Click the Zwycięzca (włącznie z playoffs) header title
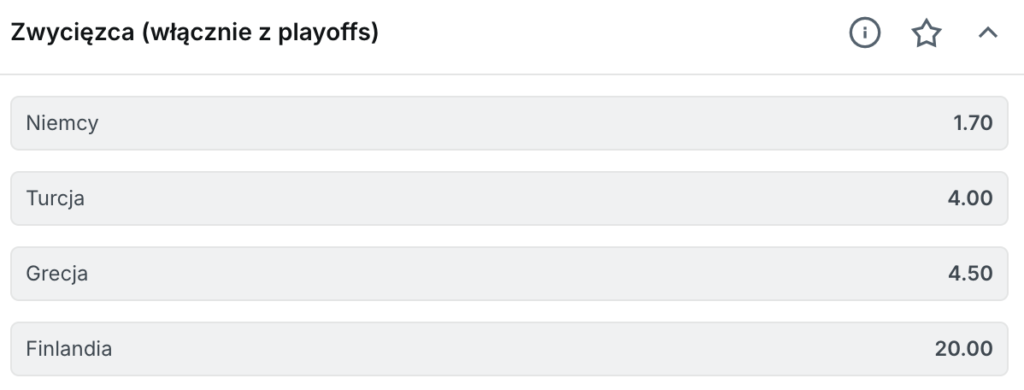Screen dimensions: 1024x390 click(x=195, y=33)
